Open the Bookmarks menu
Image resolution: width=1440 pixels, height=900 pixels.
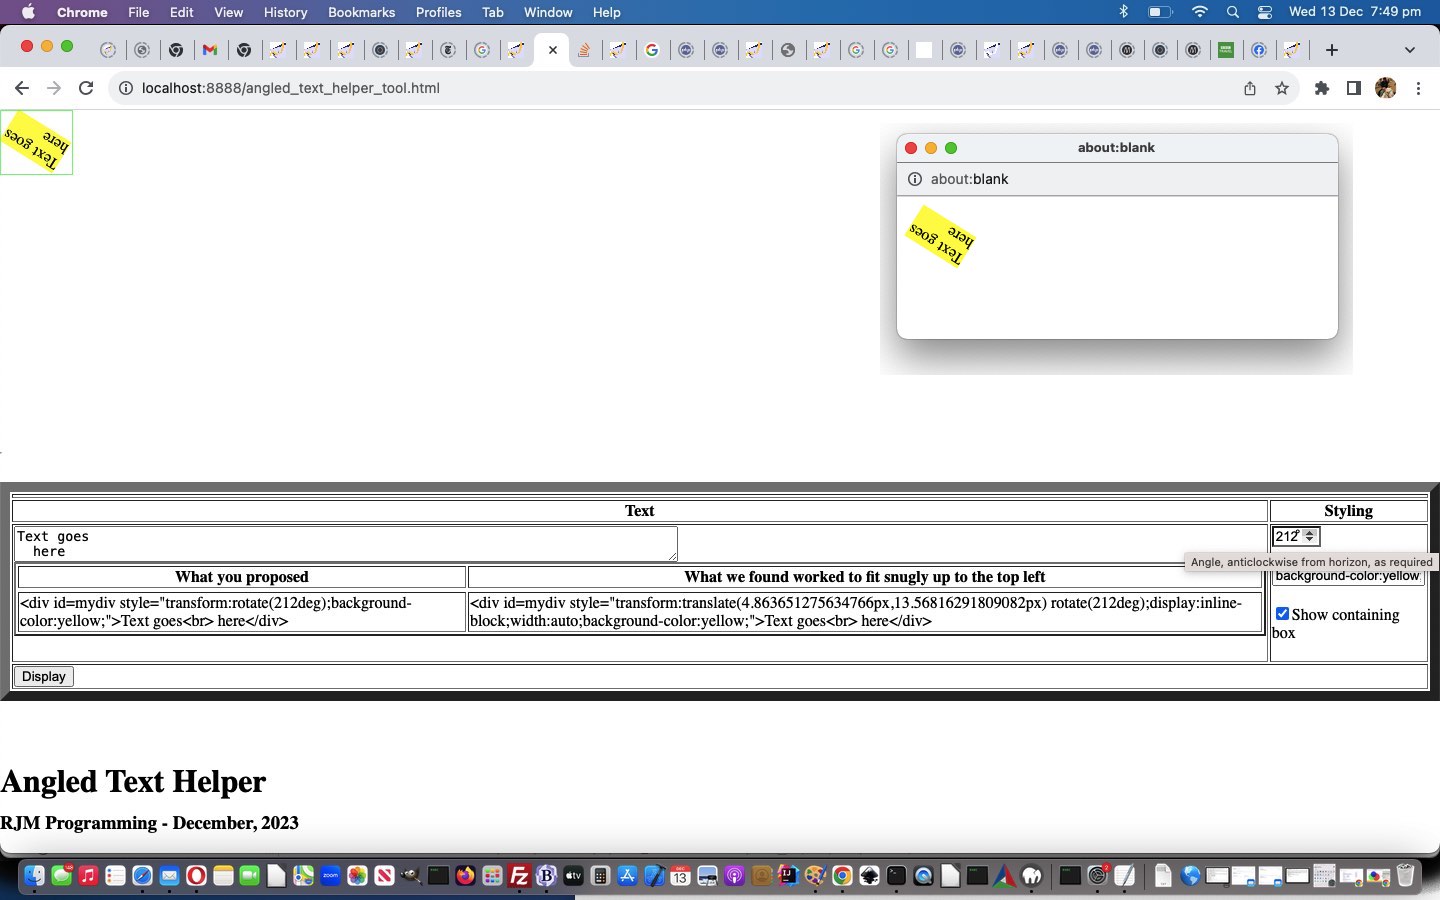click(361, 12)
